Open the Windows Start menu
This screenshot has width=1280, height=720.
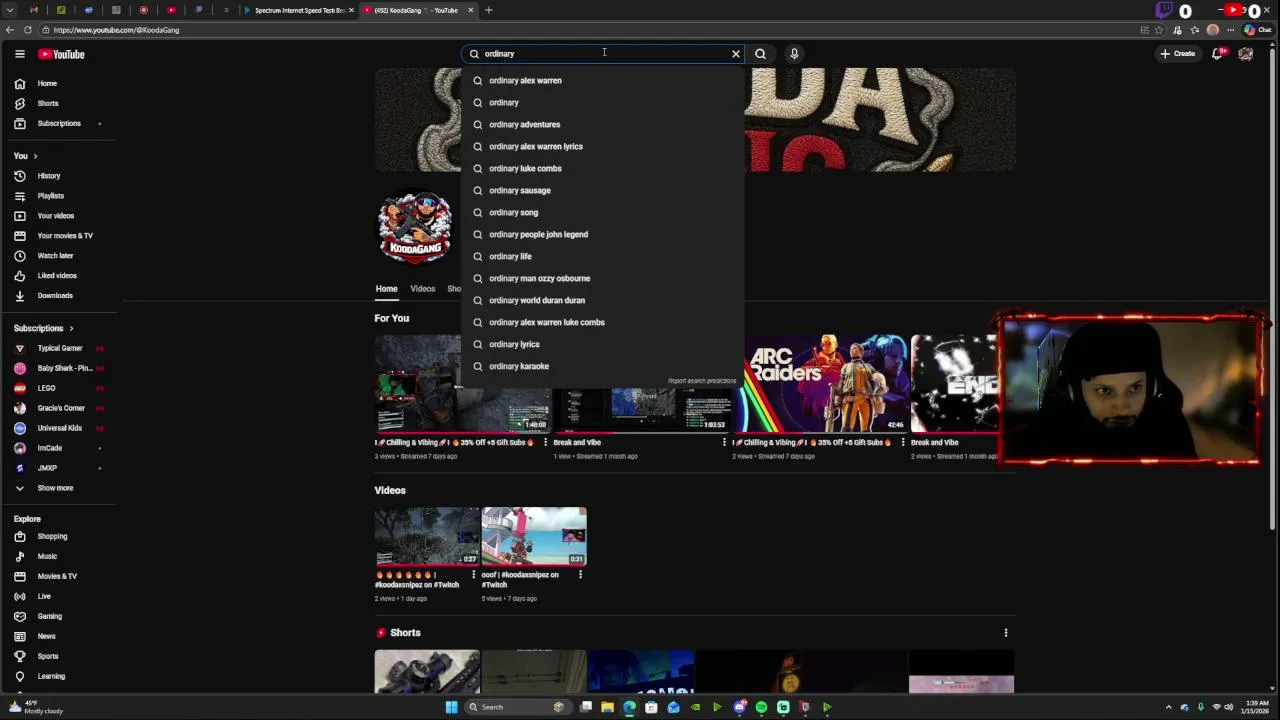point(451,707)
